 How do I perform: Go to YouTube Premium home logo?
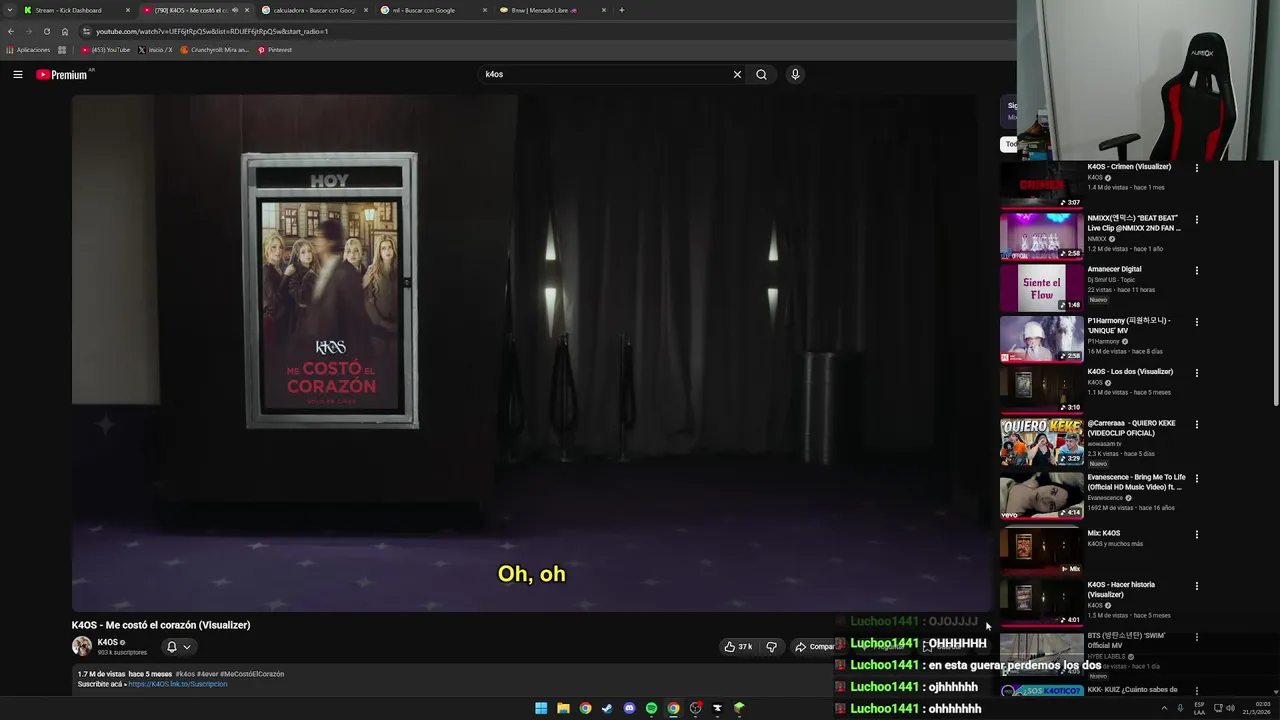coord(62,75)
